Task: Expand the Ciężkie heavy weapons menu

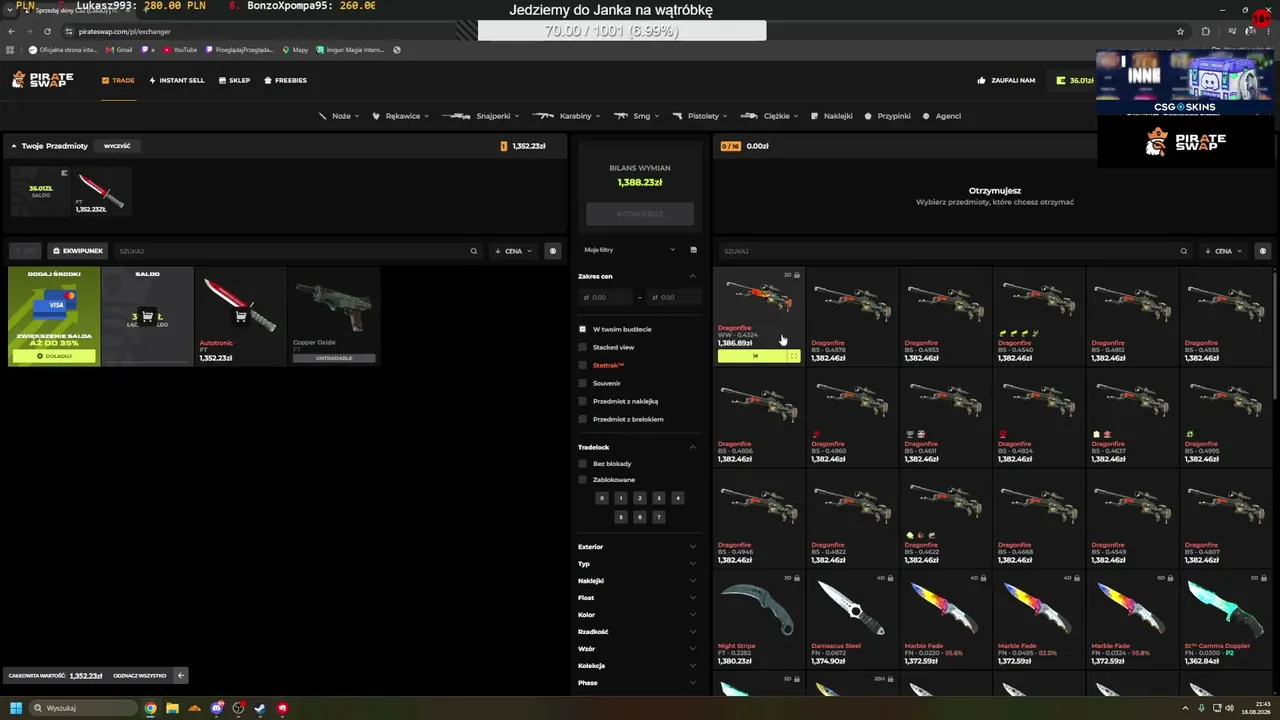Action: coord(770,116)
